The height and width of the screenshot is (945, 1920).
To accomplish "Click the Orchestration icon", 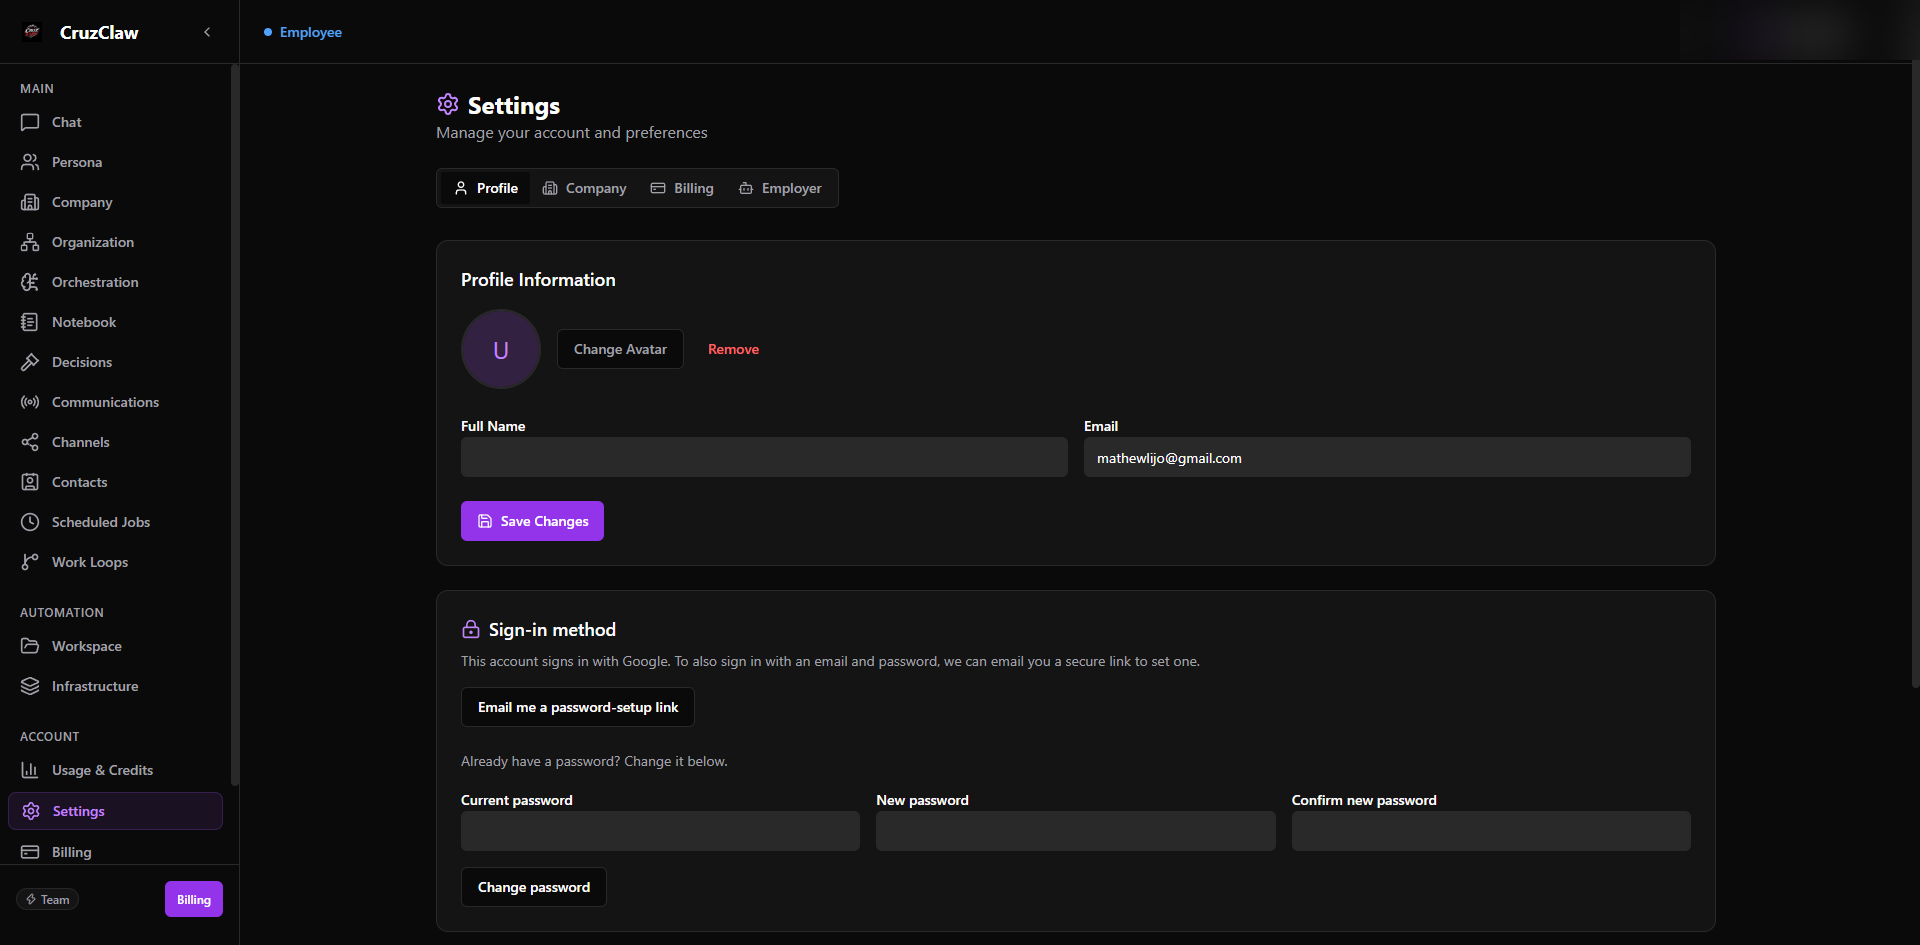I will coord(30,282).
